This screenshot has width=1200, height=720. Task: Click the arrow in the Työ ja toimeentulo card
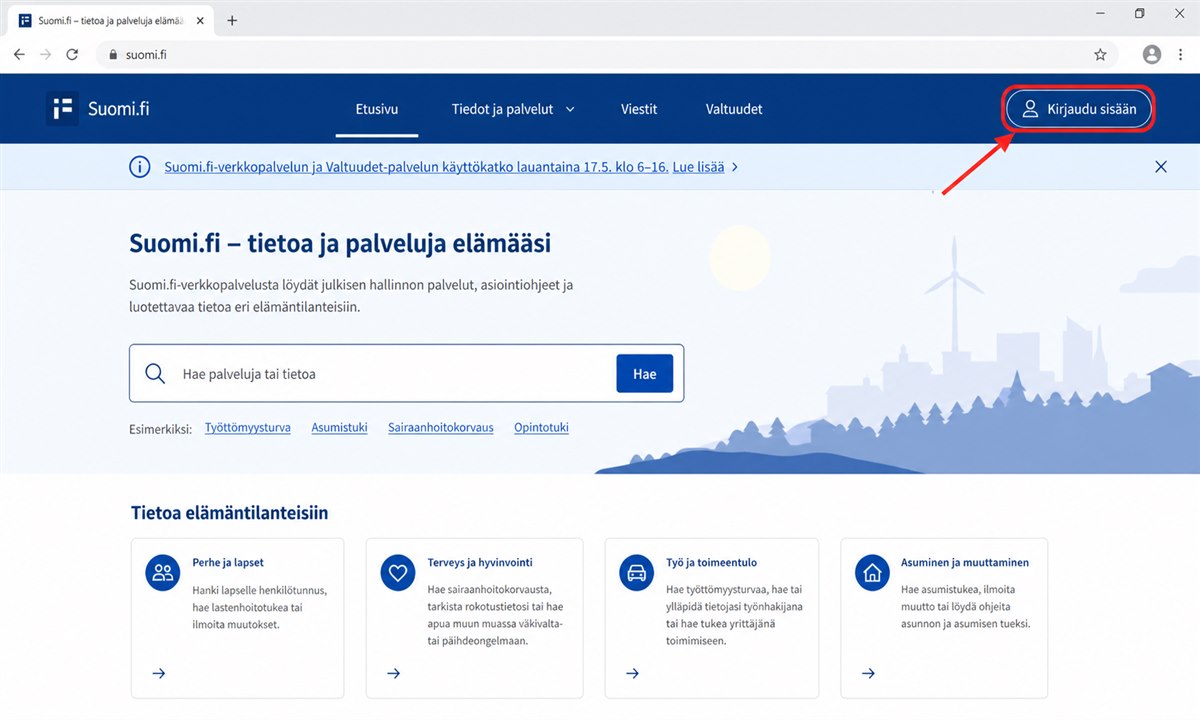(x=632, y=673)
